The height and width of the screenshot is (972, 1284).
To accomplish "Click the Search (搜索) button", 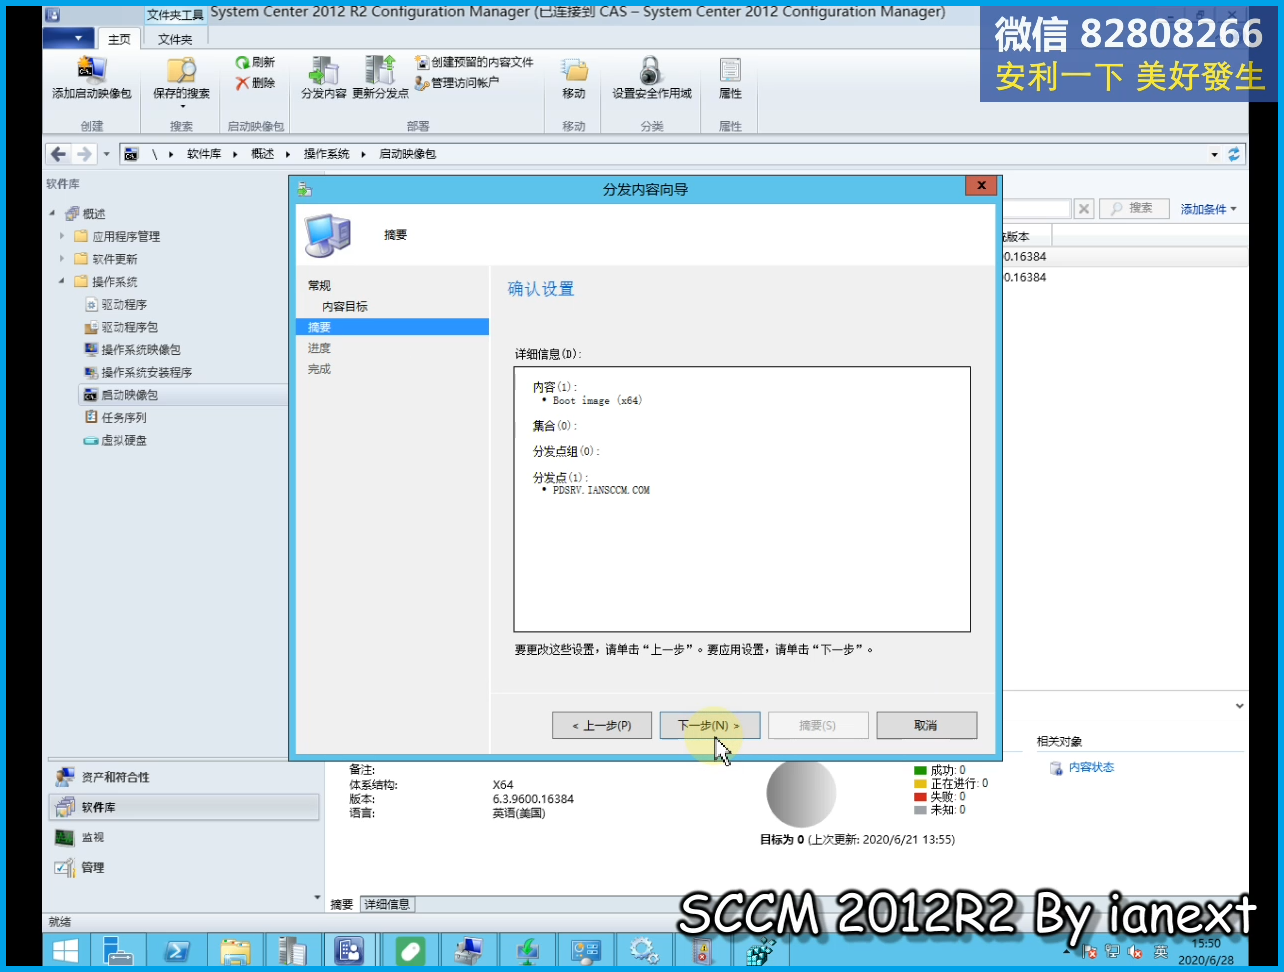I will click(1134, 208).
